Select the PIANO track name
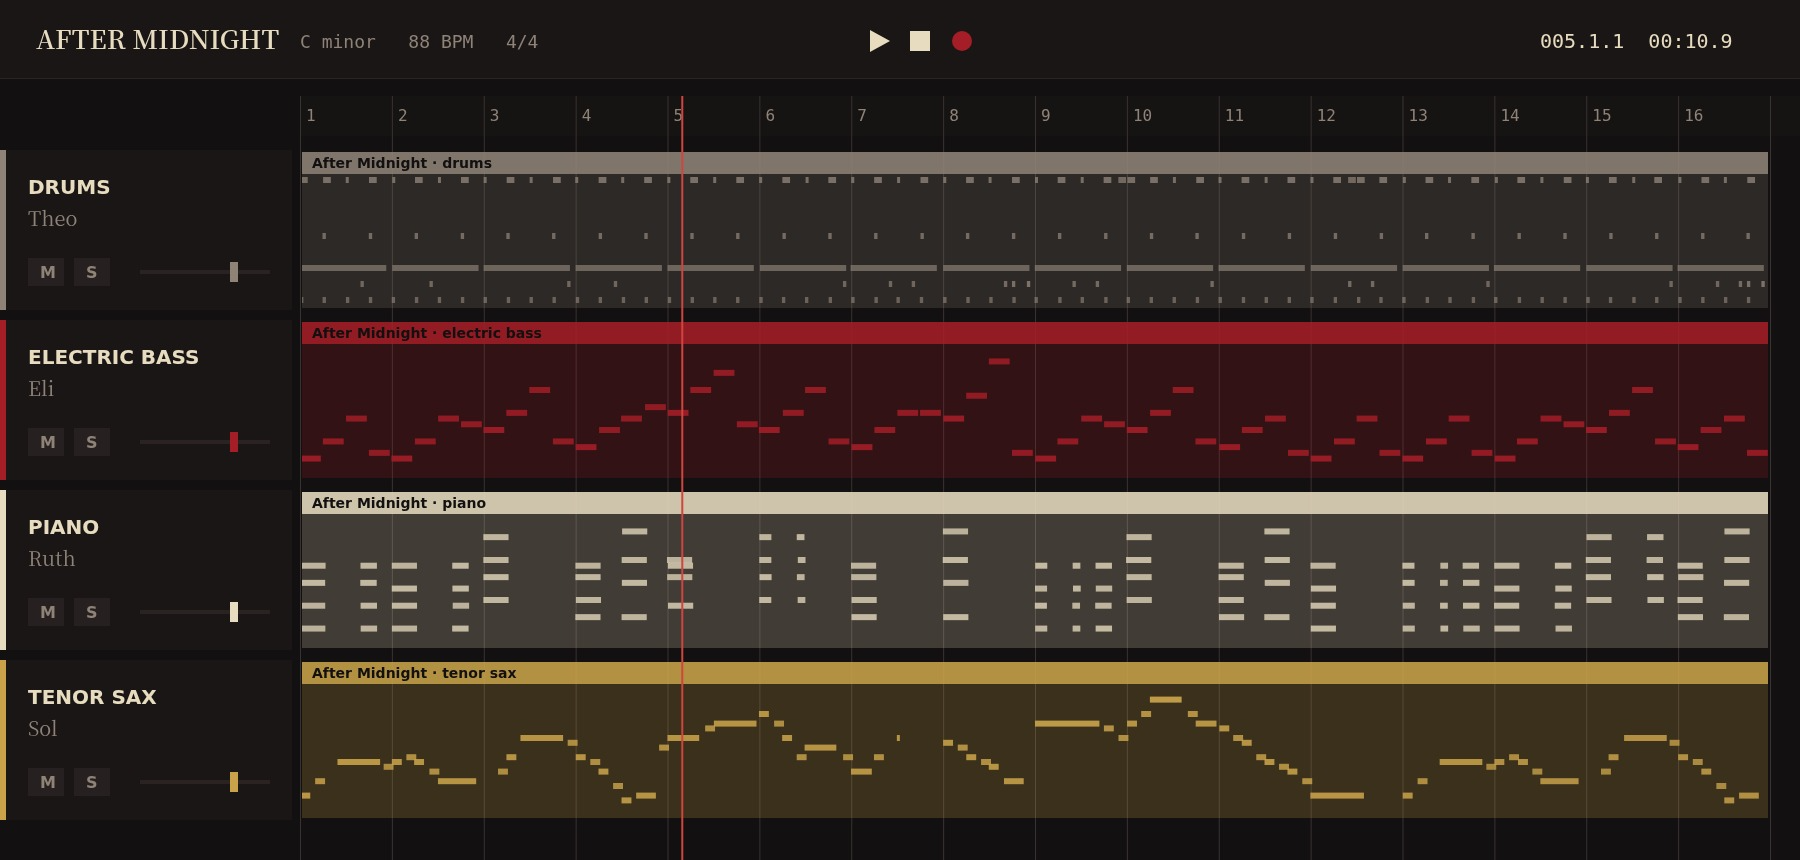Screen dimensions: 1800x860 pos(63,527)
